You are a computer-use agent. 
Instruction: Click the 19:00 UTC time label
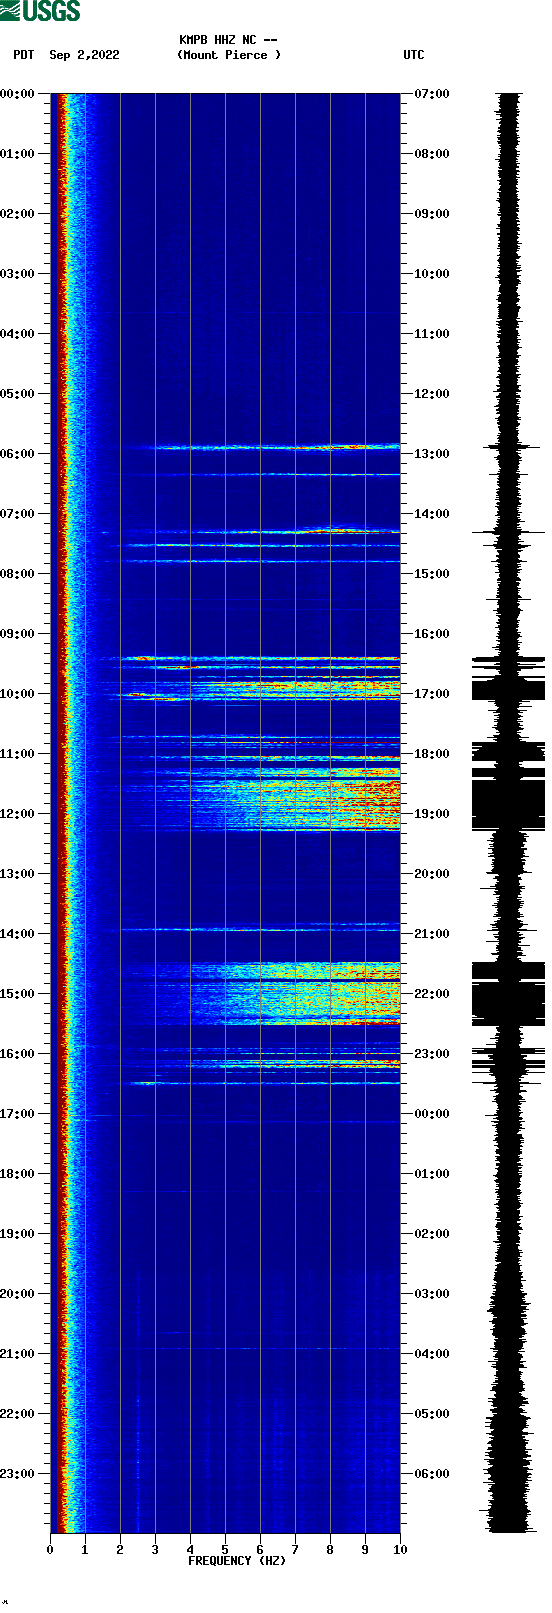tap(432, 814)
